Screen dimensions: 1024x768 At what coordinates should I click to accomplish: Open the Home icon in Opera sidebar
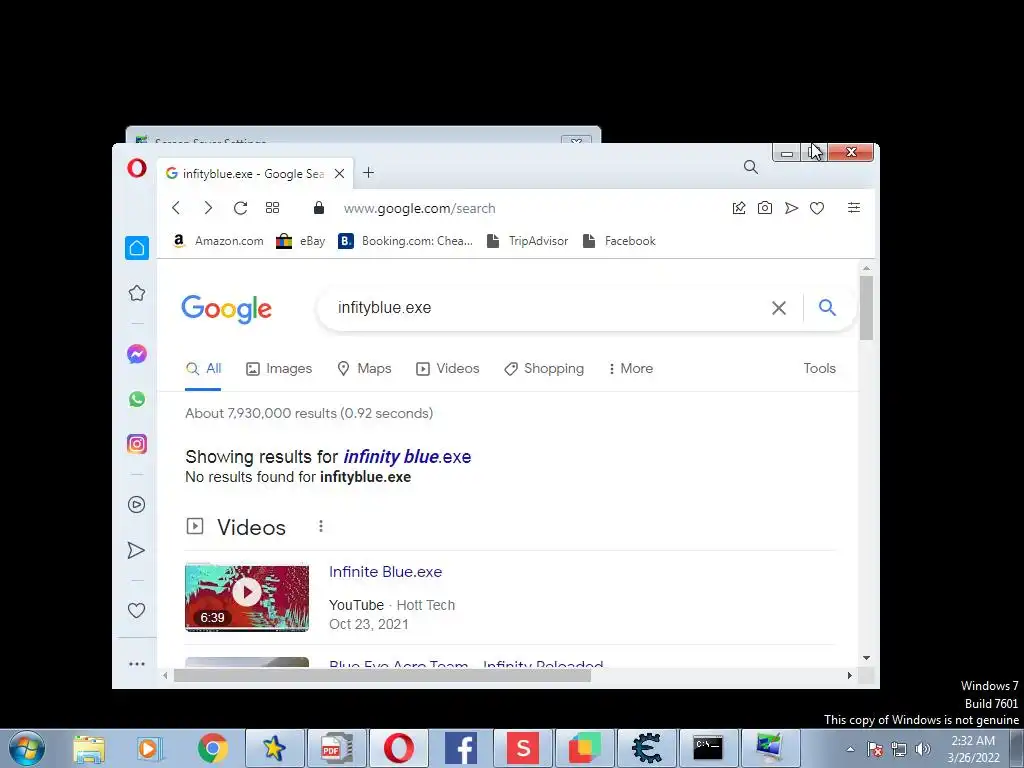coord(136,248)
